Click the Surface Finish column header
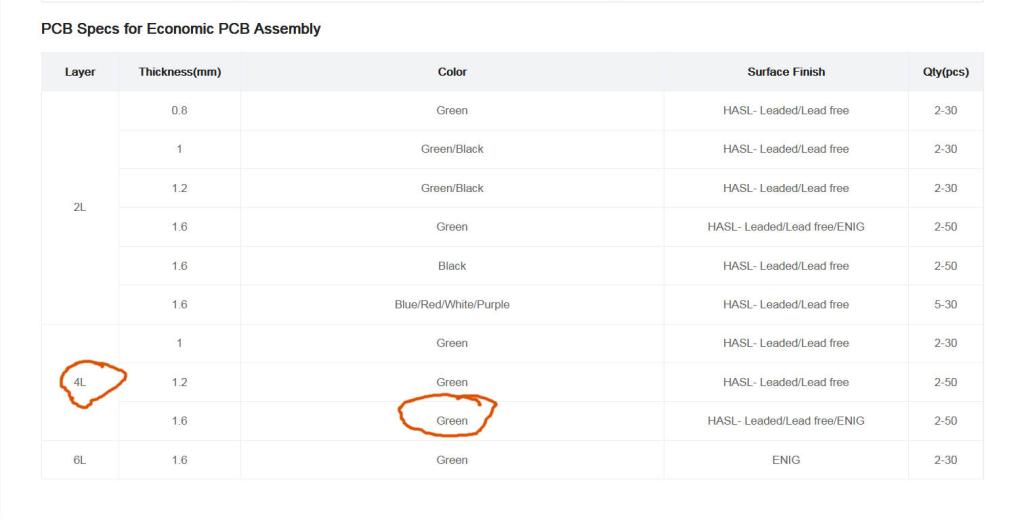 (786, 72)
